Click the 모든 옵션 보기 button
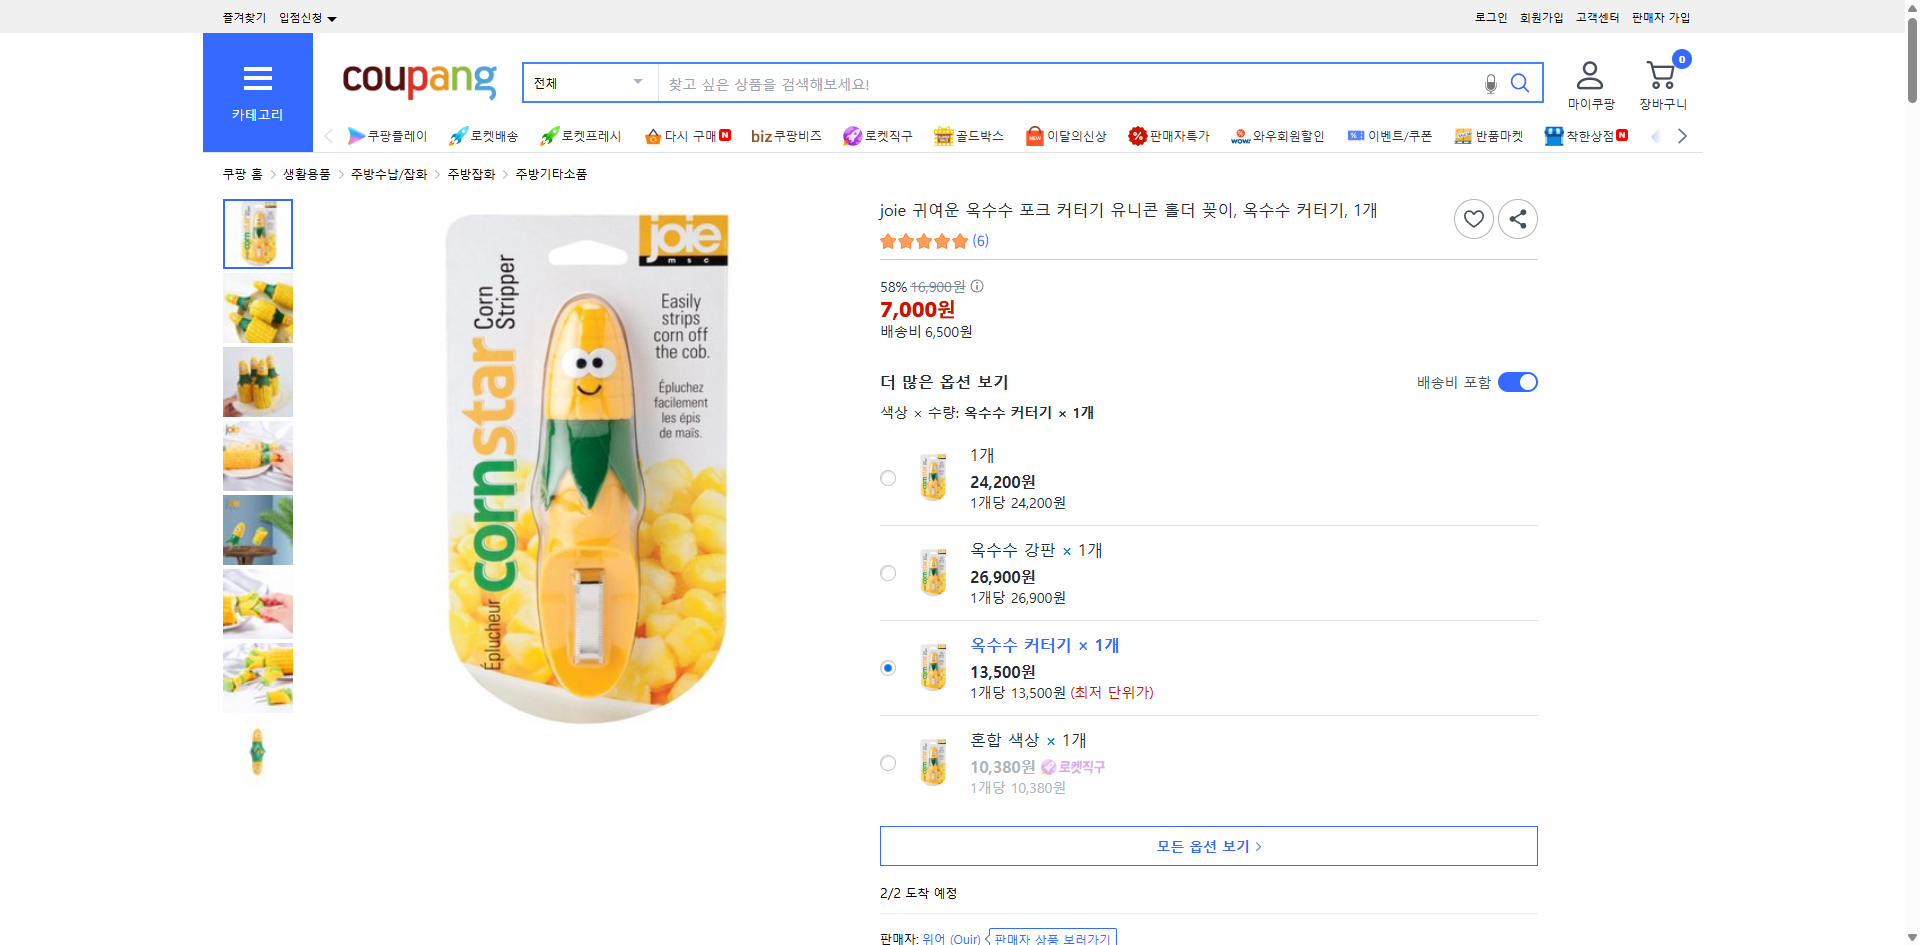The image size is (1920, 945). click(x=1207, y=845)
